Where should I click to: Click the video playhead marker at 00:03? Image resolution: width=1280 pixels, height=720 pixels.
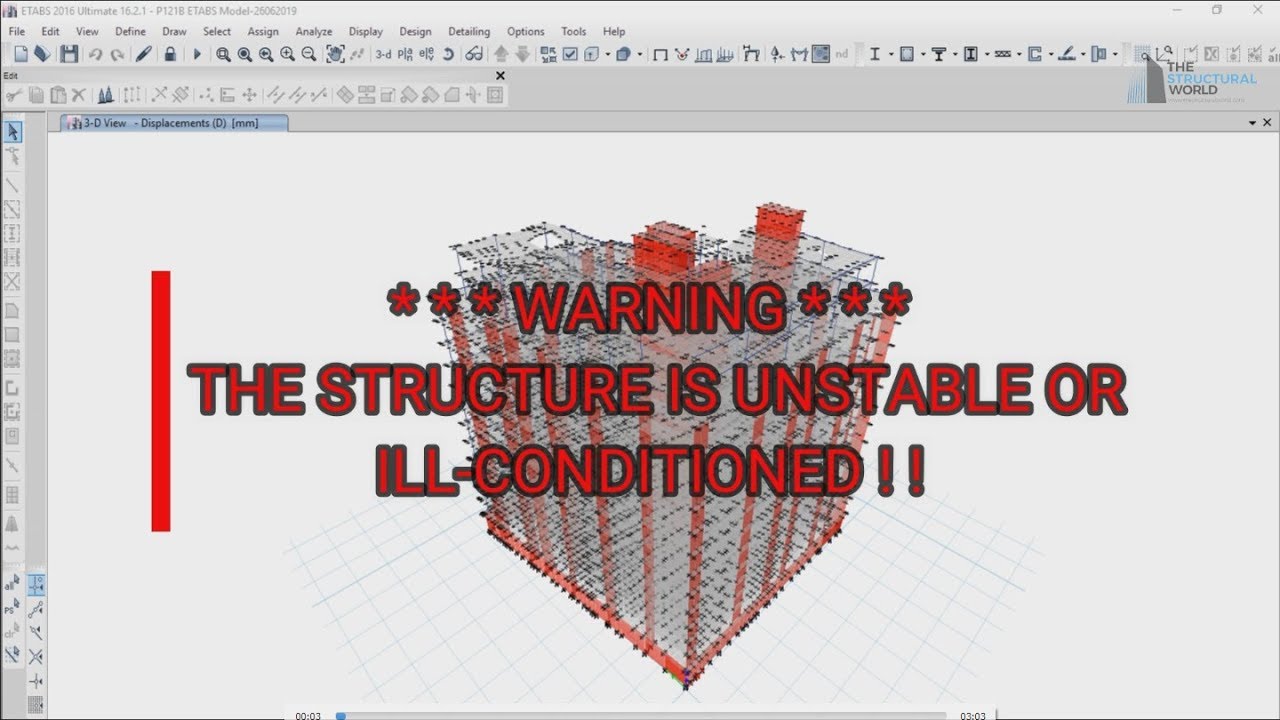click(x=340, y=715)
